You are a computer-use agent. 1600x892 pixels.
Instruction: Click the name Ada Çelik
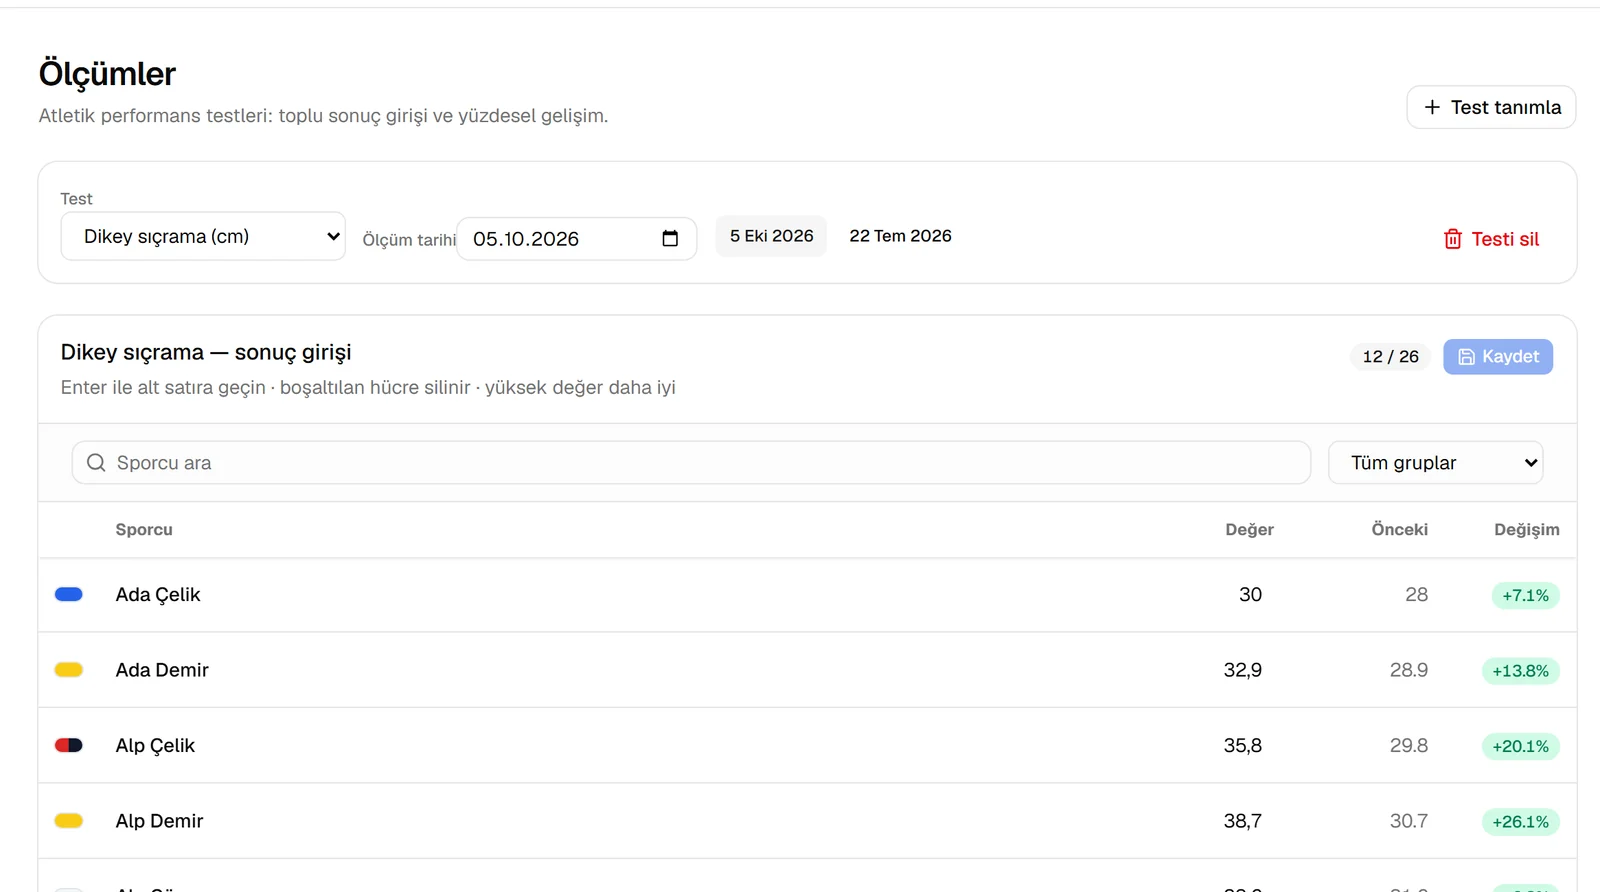(x=158, y=594)
